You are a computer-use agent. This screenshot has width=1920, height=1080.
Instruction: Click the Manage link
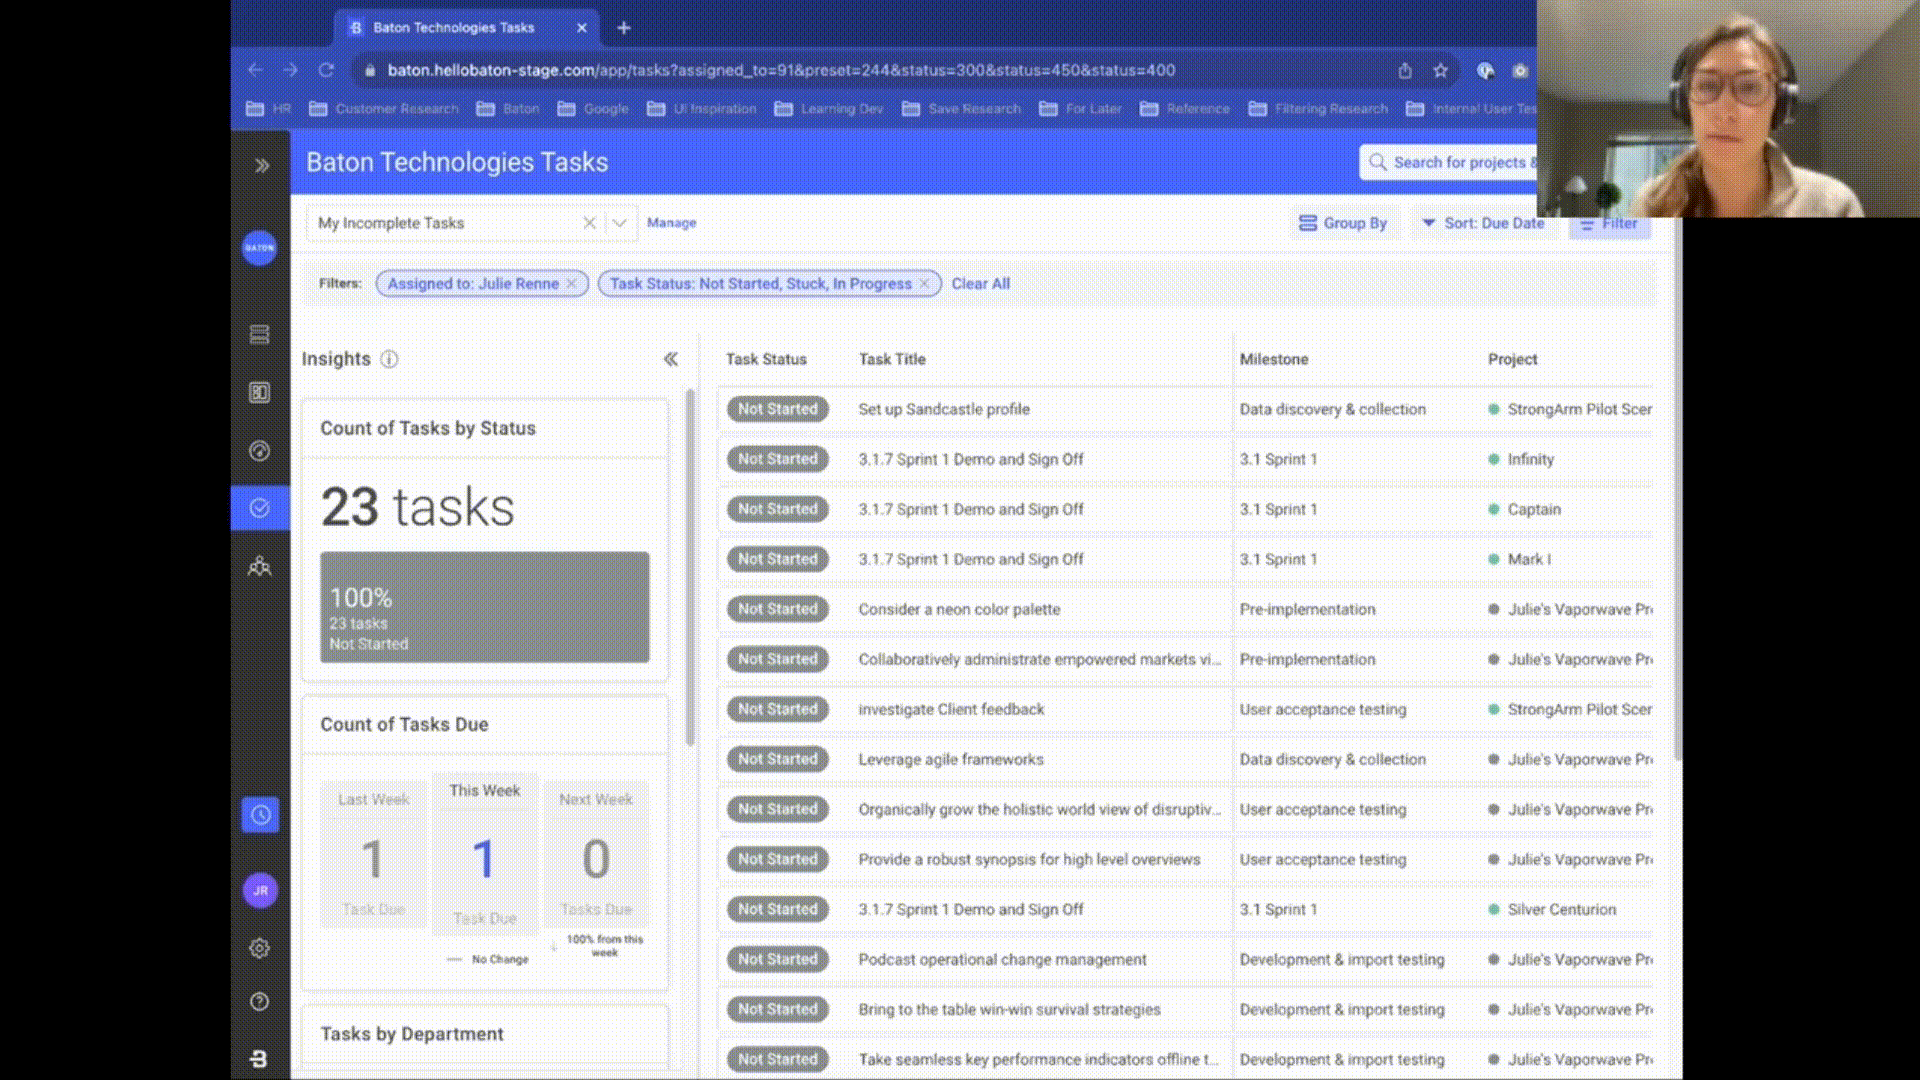tap(671, 223)
